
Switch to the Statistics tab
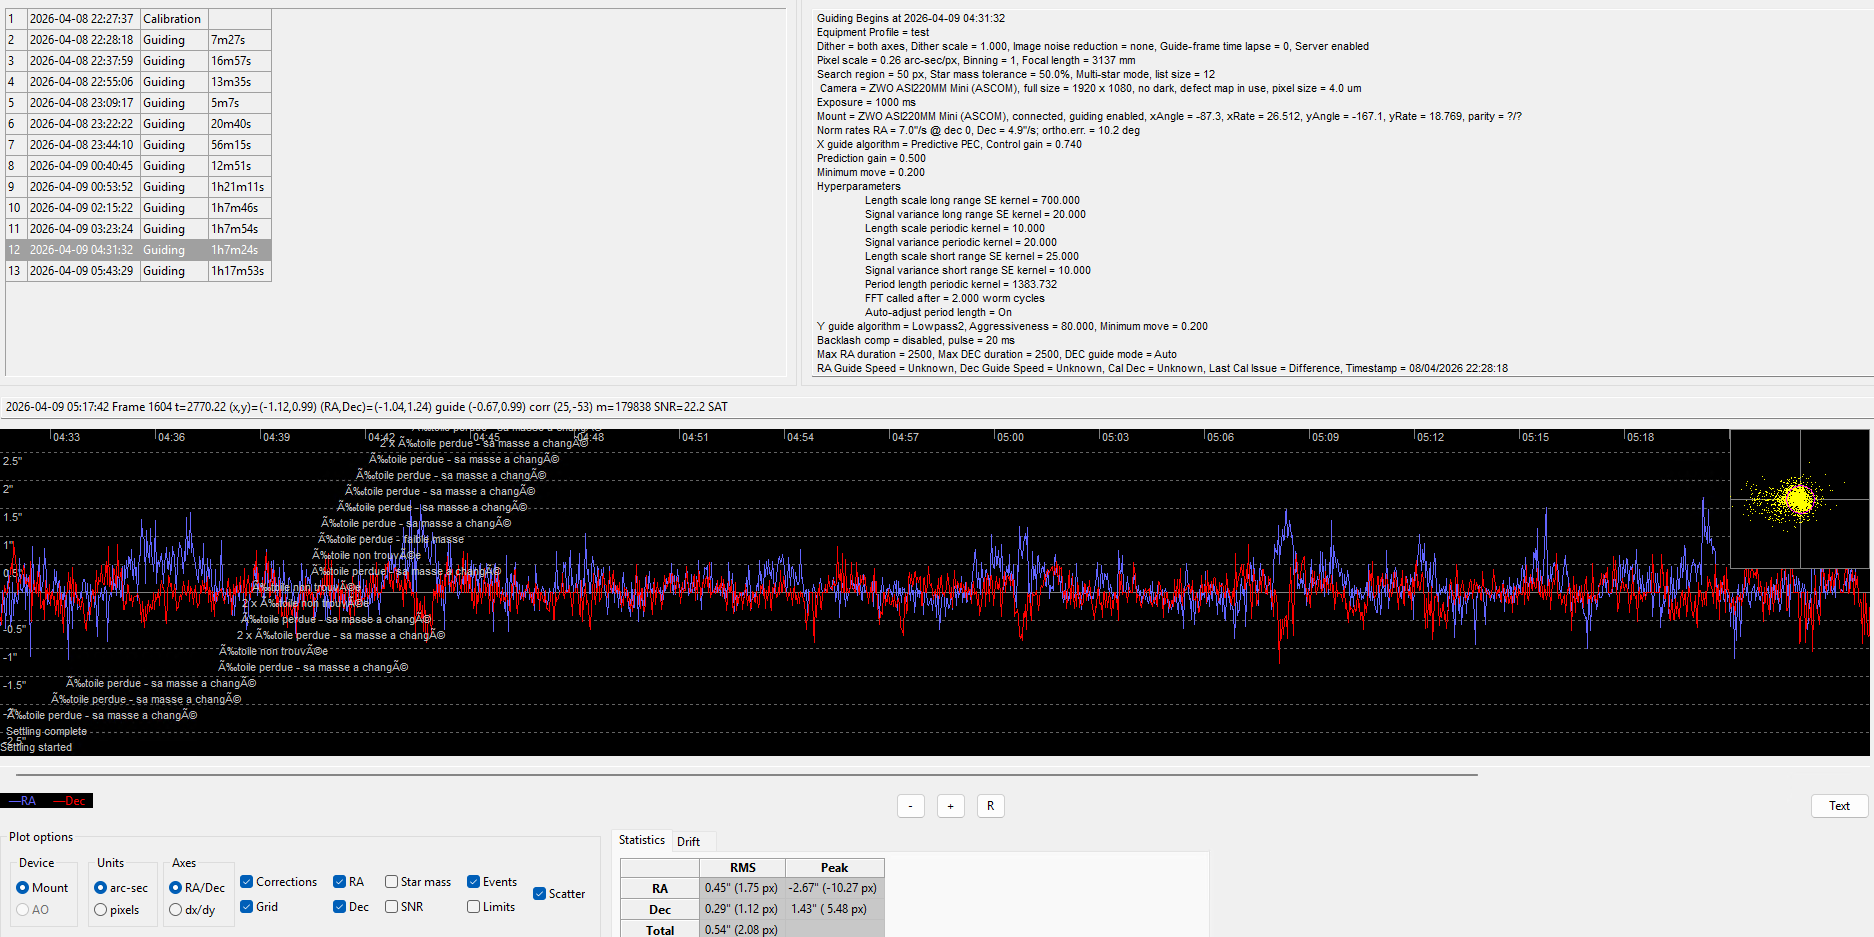(x=642, y=840)
